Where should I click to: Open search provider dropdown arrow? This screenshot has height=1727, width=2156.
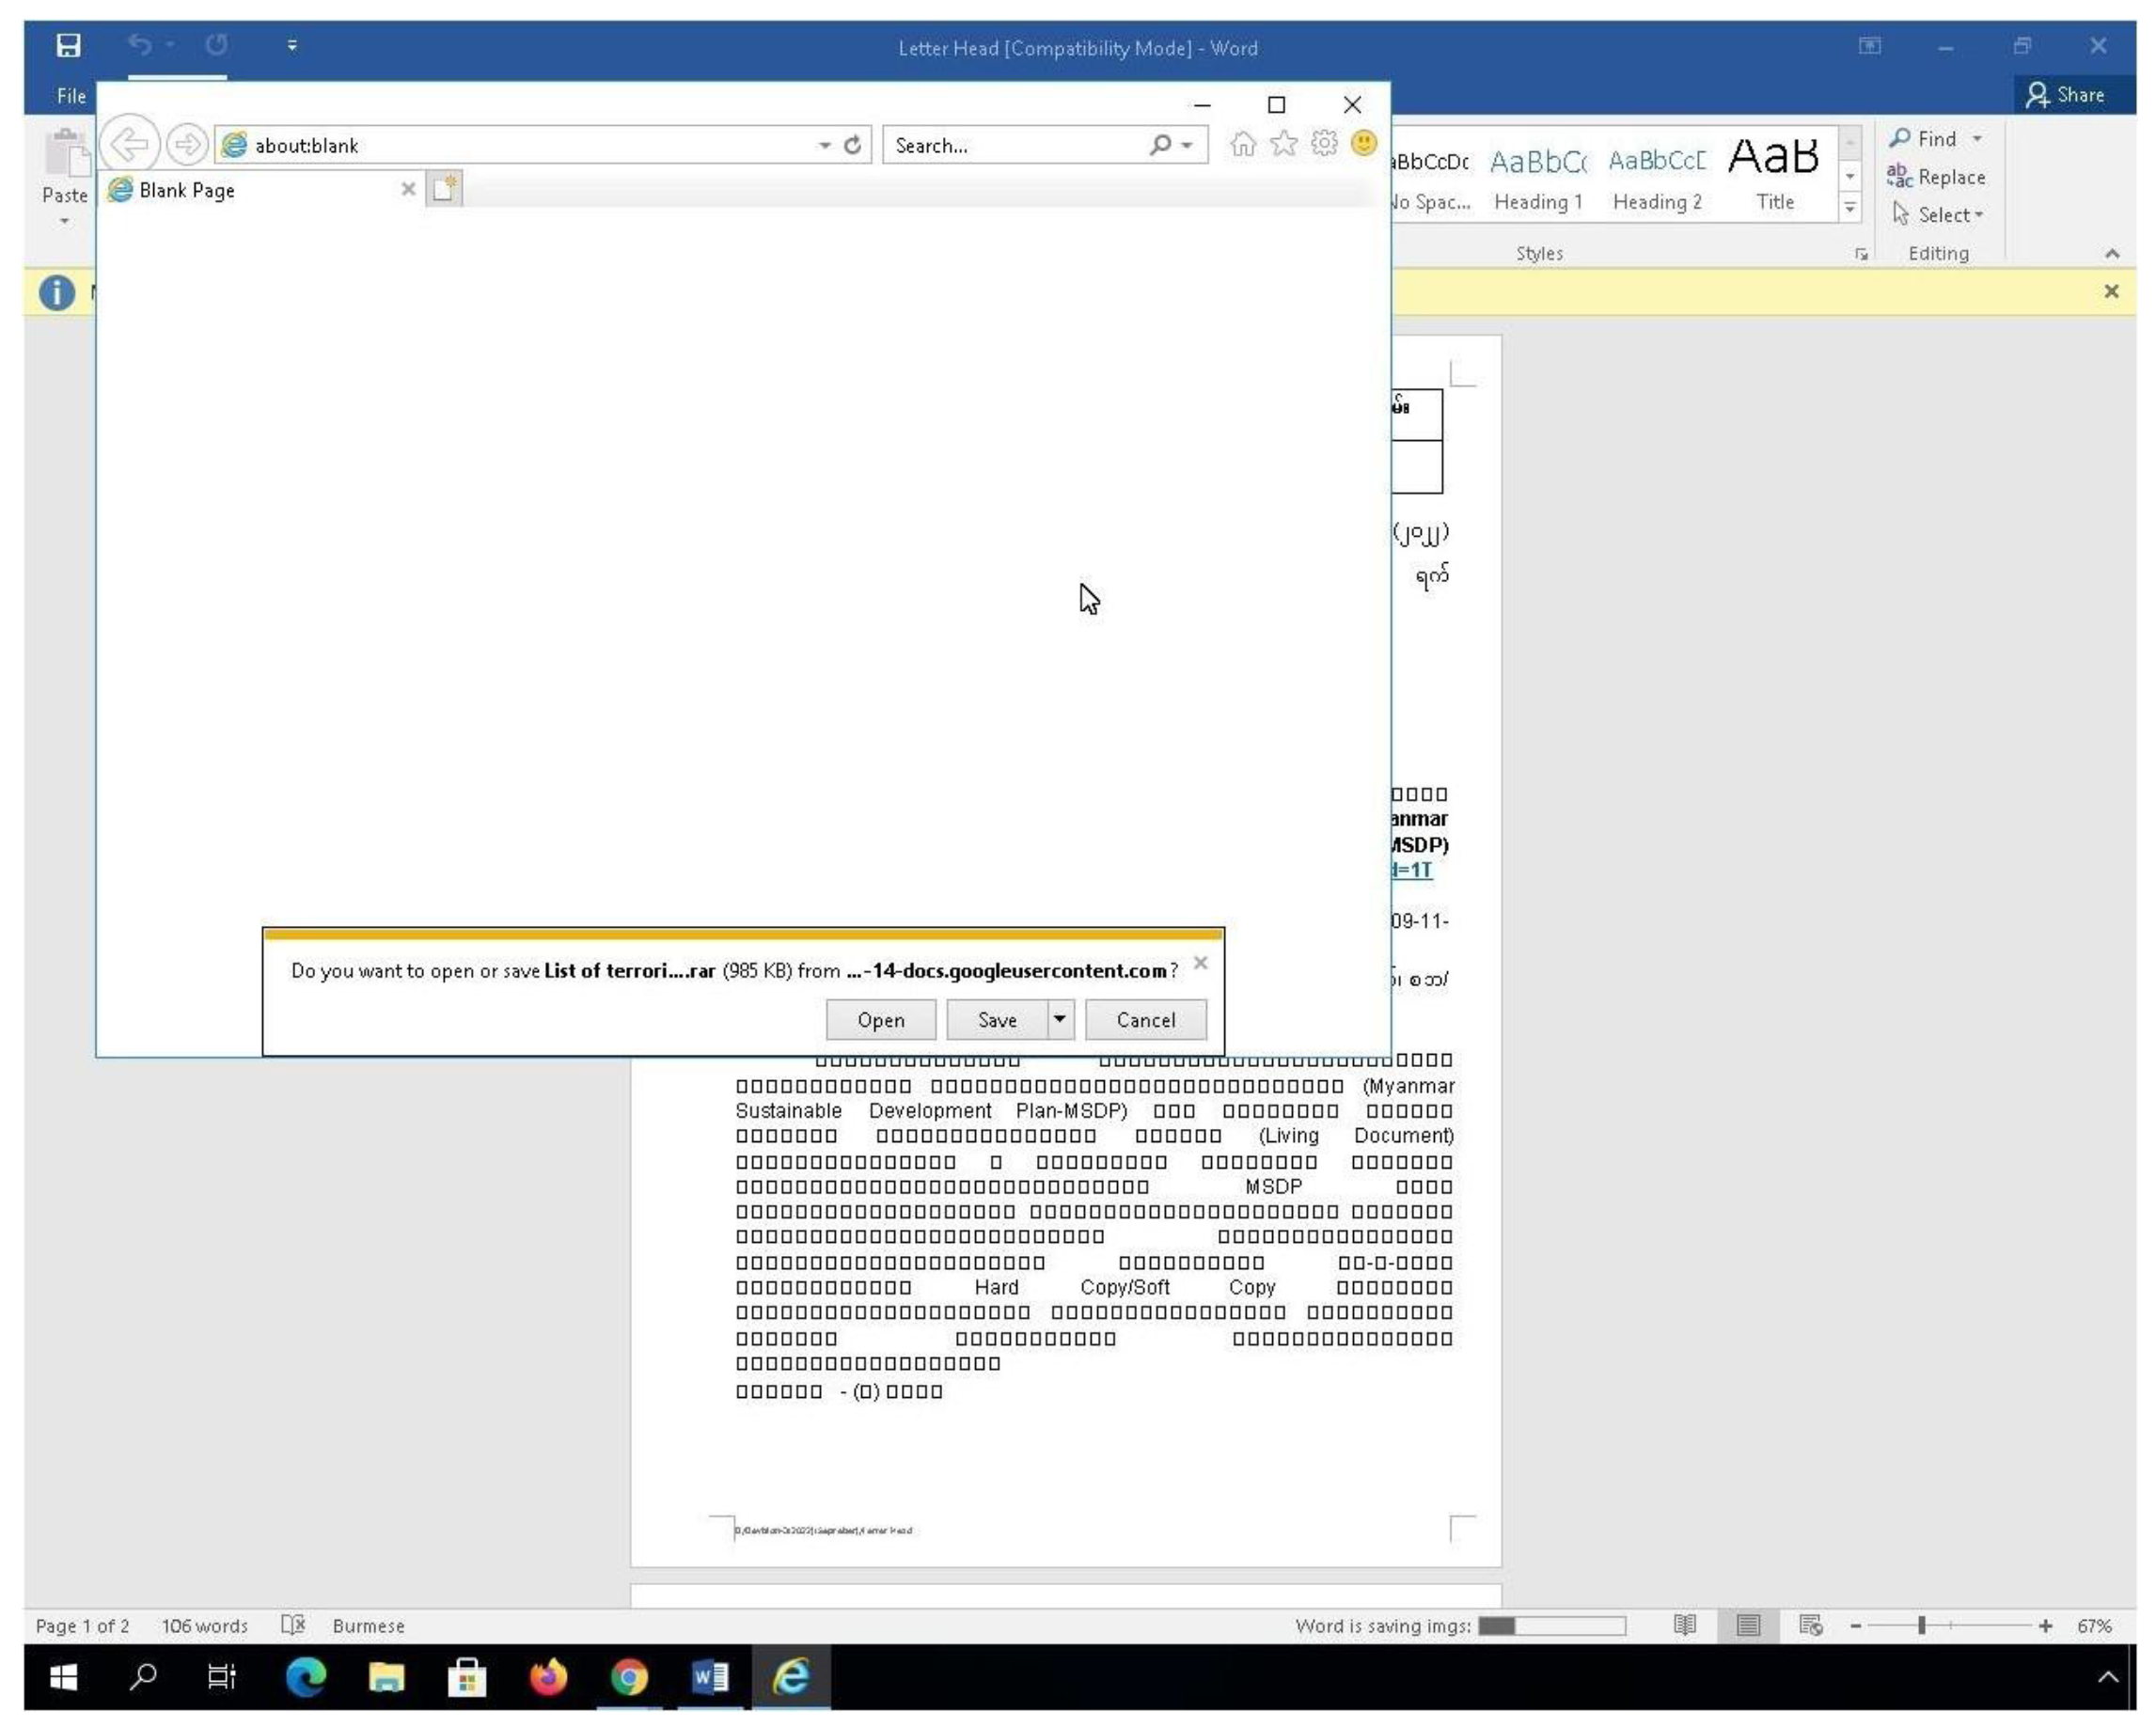click(x=1187, y=146)
